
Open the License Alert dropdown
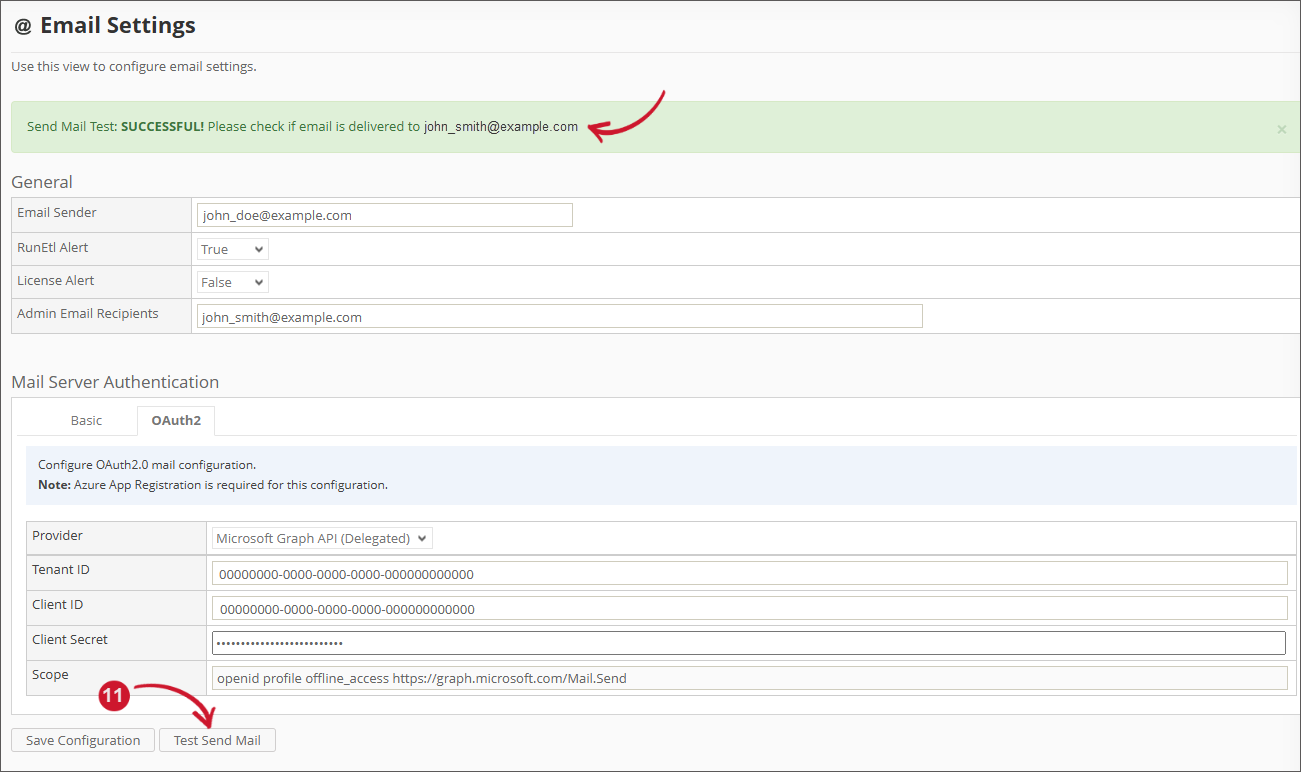231,281
